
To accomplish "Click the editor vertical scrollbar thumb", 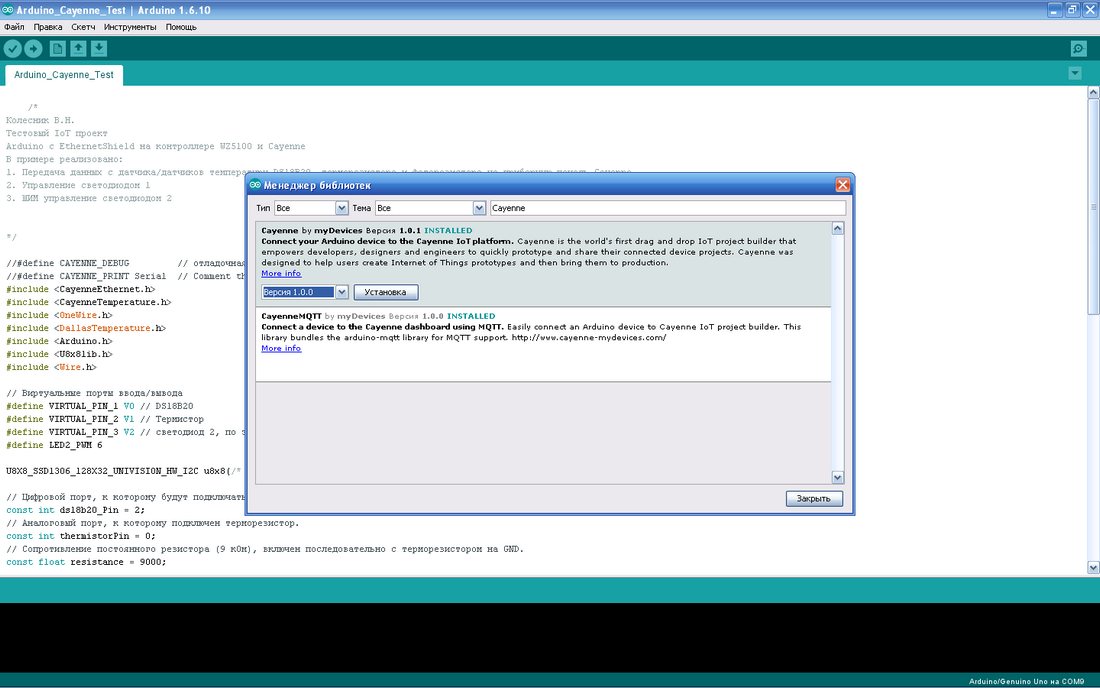I will pos(1093,207).
